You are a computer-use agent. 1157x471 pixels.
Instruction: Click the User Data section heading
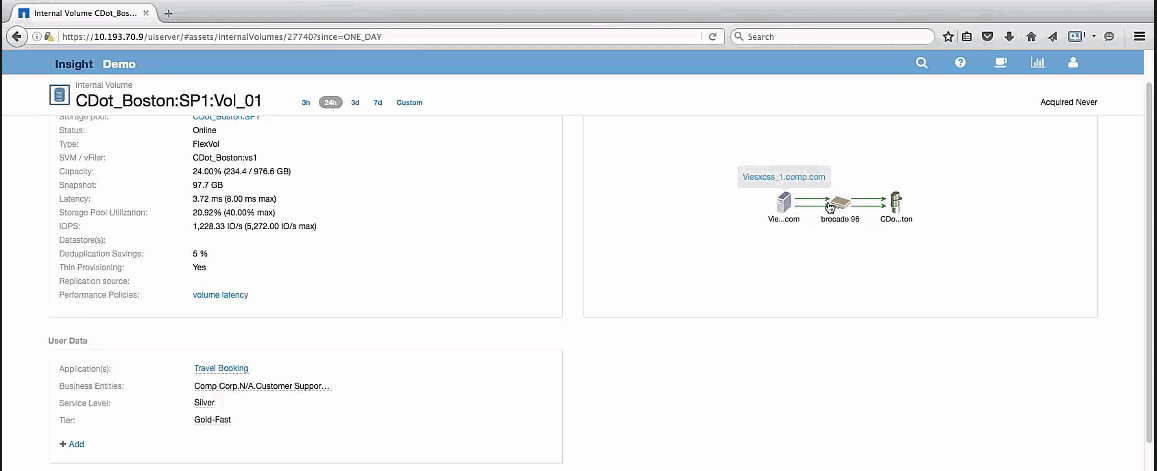point(68,341)
